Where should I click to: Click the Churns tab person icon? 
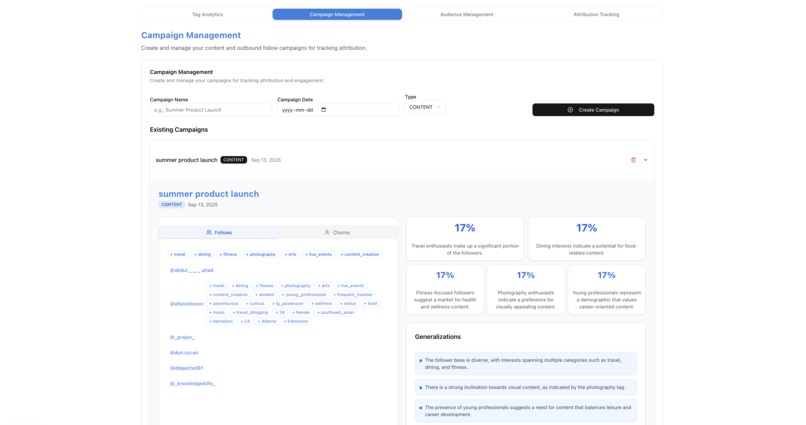click(327, 232)
